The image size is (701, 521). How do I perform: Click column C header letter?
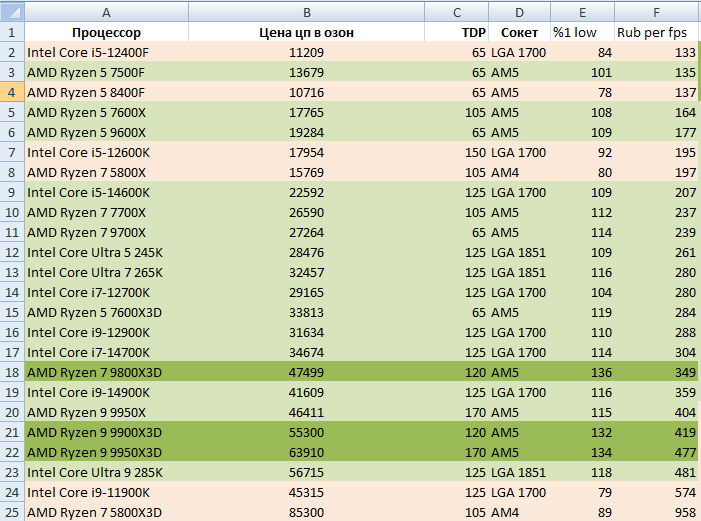456,11
